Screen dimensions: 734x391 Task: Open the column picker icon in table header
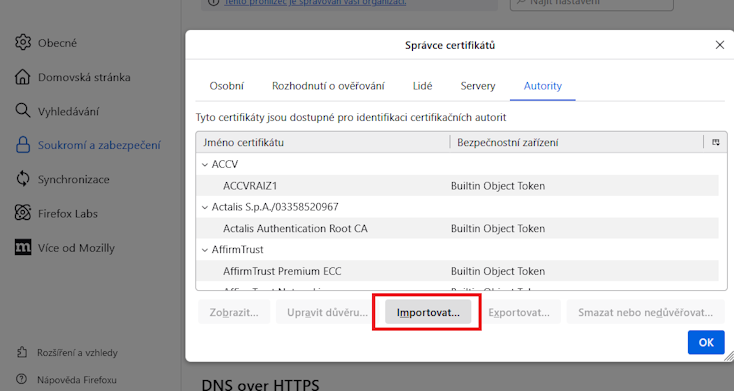click(x=716, y=142)
